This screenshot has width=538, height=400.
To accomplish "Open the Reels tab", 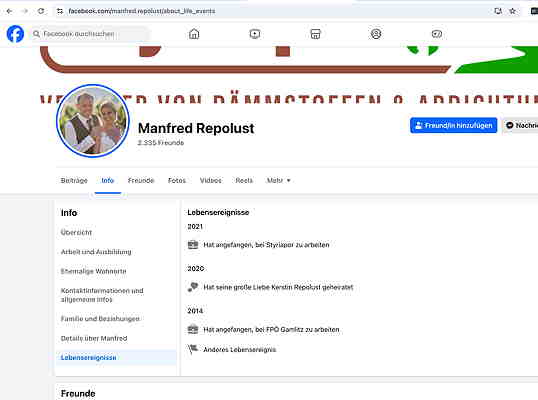I will pos(244,180).
